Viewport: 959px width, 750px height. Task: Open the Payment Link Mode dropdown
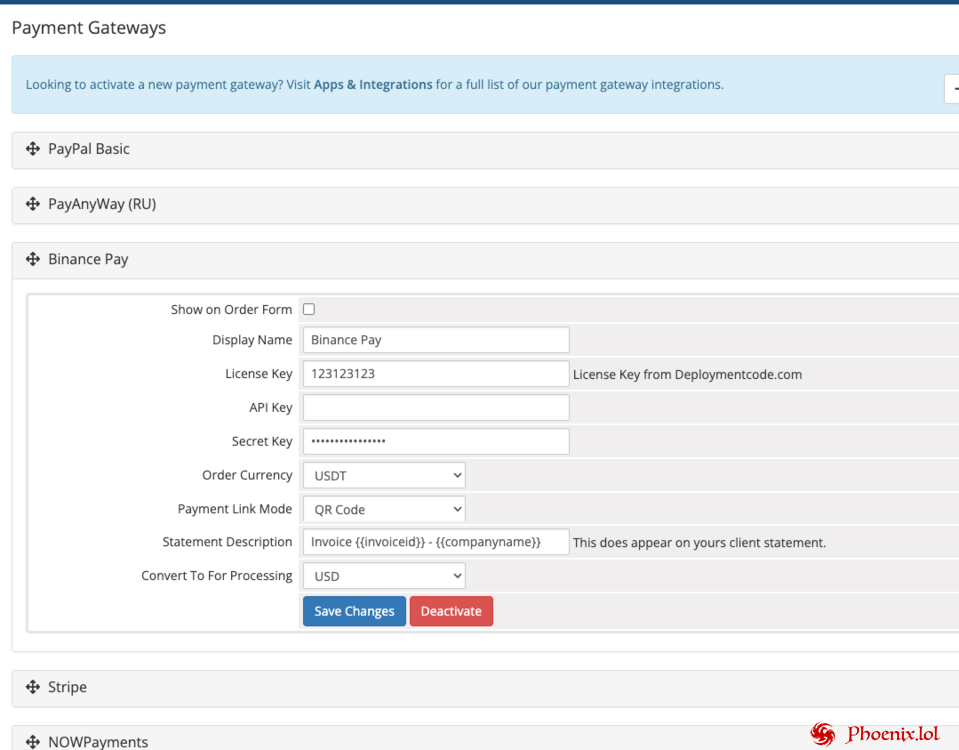[x=384, y=509]
